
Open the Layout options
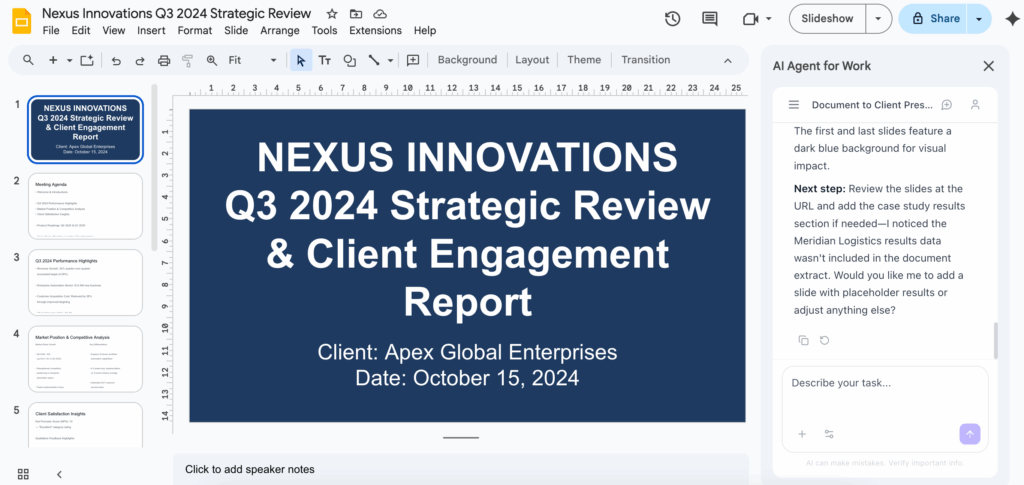[x=532, y=60]
